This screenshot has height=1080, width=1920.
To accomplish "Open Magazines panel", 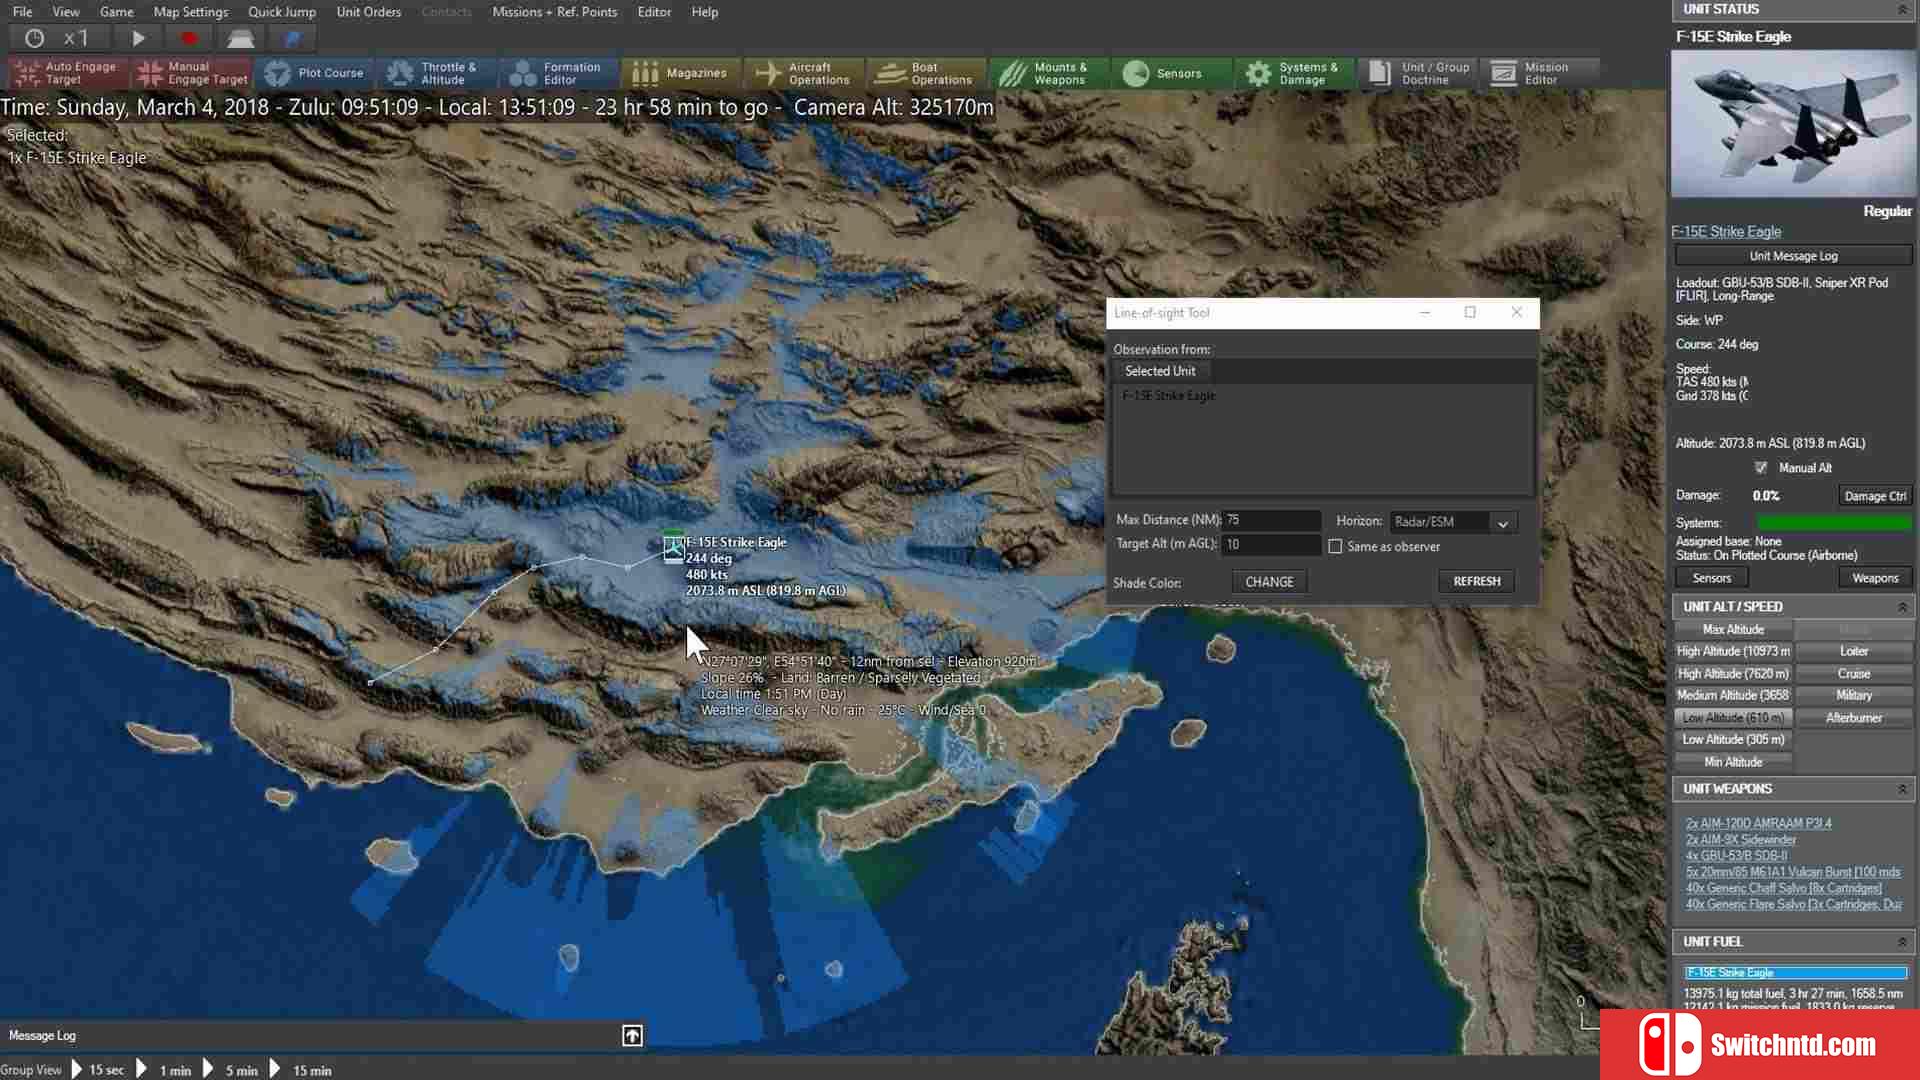I will pos(681,73).
